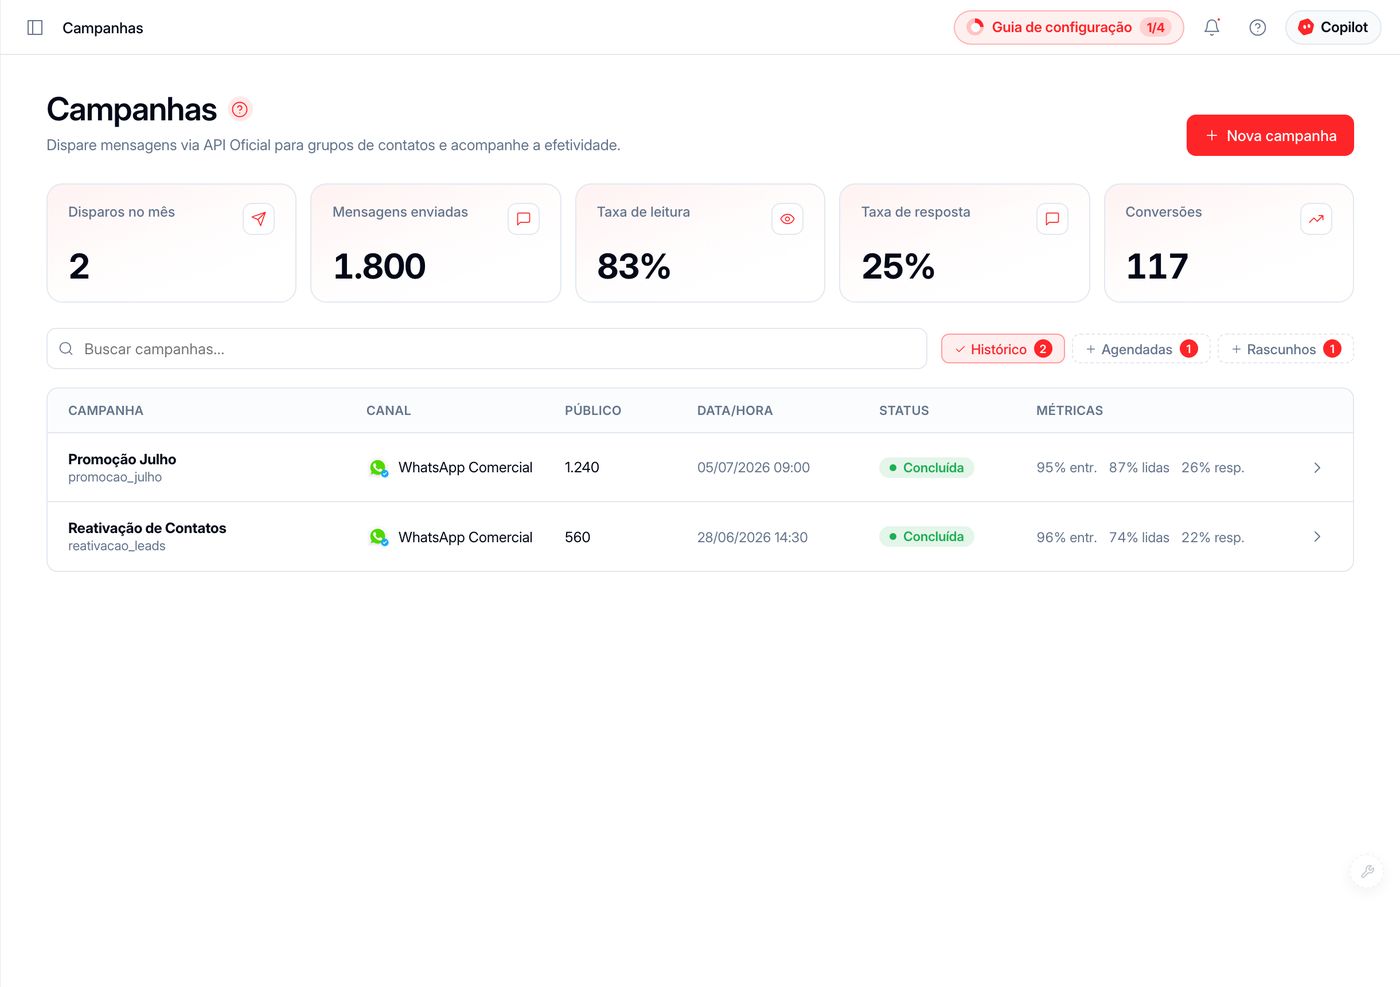
Task: Click the promocao_julho slug text
Action: (115, 477)
